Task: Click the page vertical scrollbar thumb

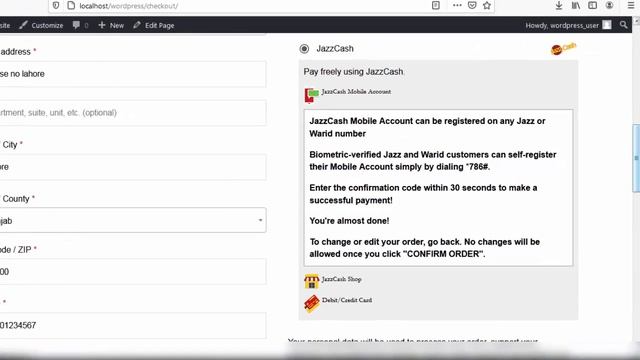Action: click(x=636, y=158)
